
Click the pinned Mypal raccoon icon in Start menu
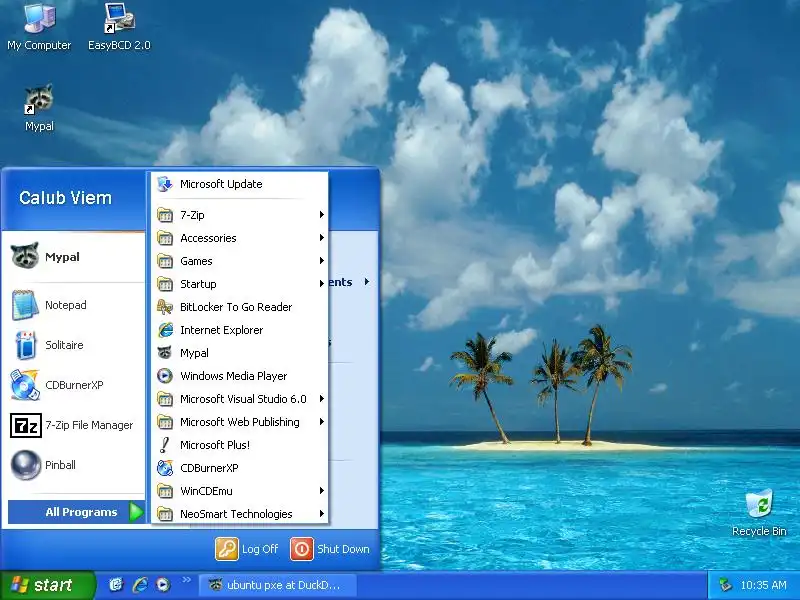tap(25, 256)
